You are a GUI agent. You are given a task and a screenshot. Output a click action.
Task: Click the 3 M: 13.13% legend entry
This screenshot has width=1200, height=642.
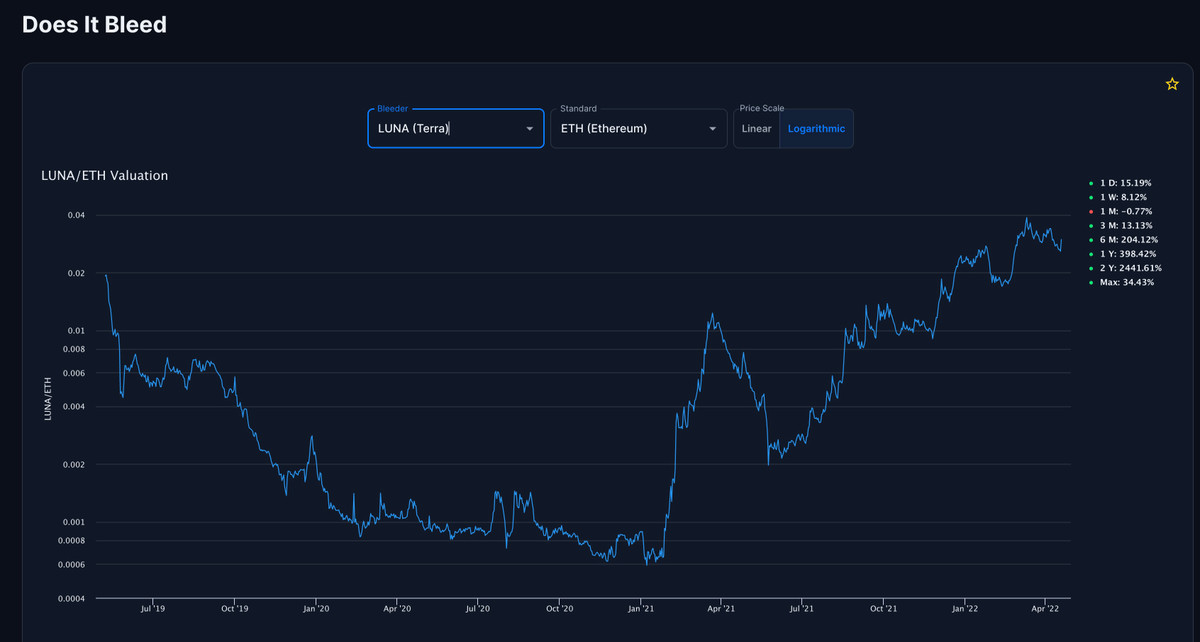click(1126, 226)
